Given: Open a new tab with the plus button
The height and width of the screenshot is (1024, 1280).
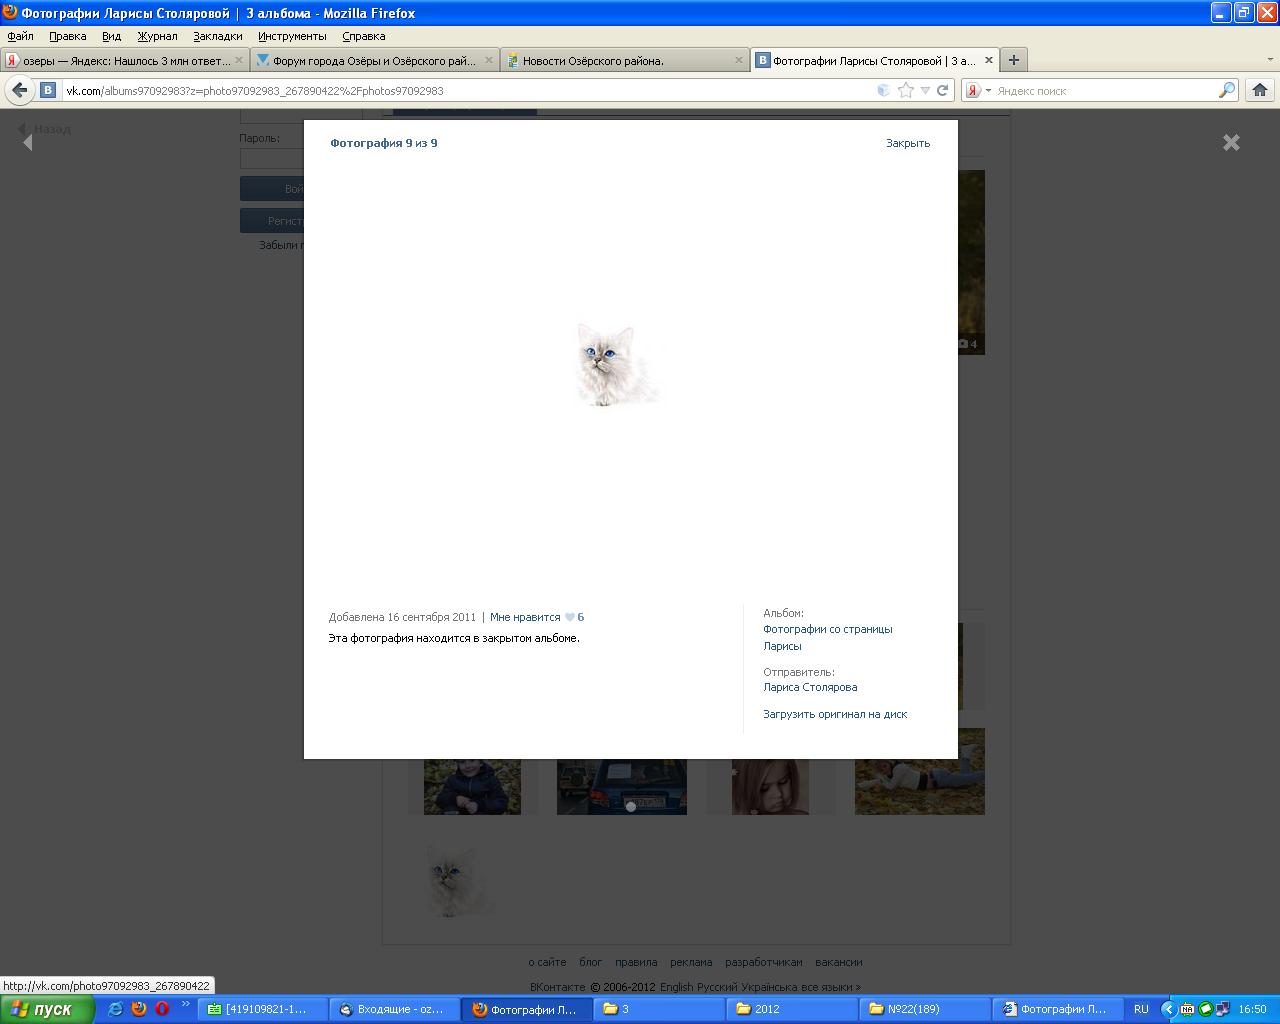Looking at the screenshot, I should tap(1013, 60).
